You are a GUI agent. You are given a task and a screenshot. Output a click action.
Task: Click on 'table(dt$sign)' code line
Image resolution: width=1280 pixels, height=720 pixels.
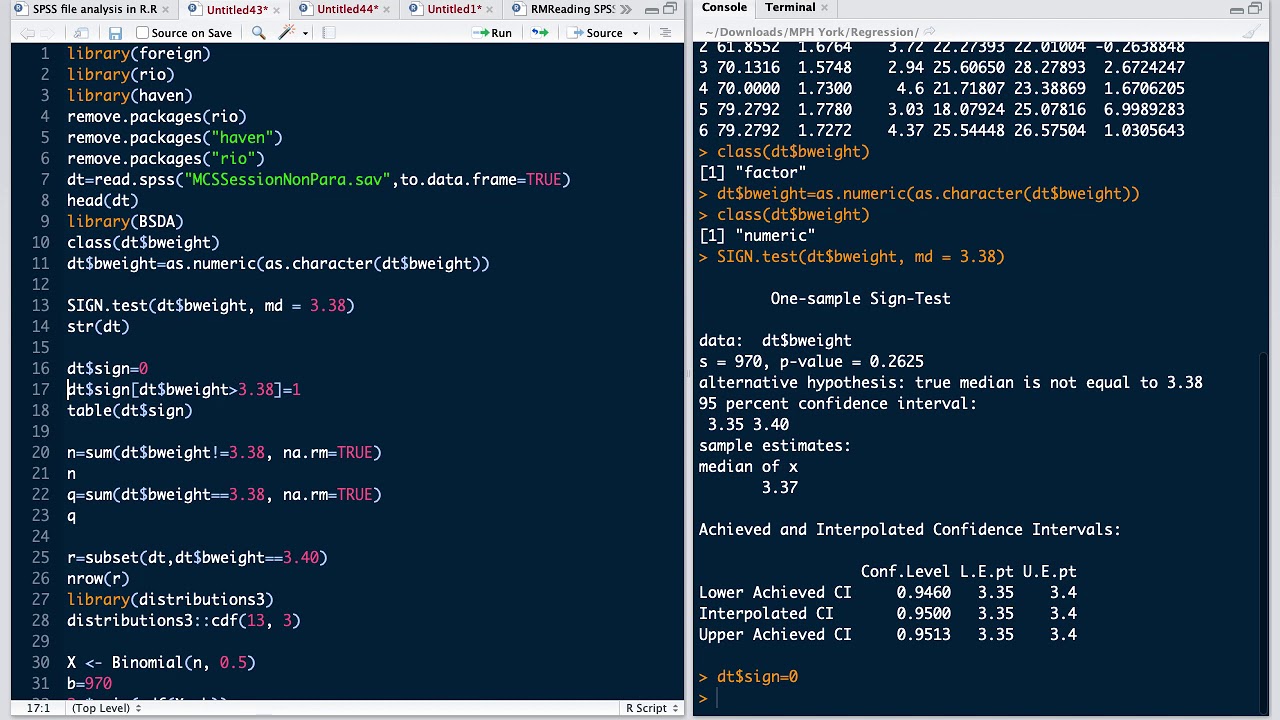coord(130,411)
